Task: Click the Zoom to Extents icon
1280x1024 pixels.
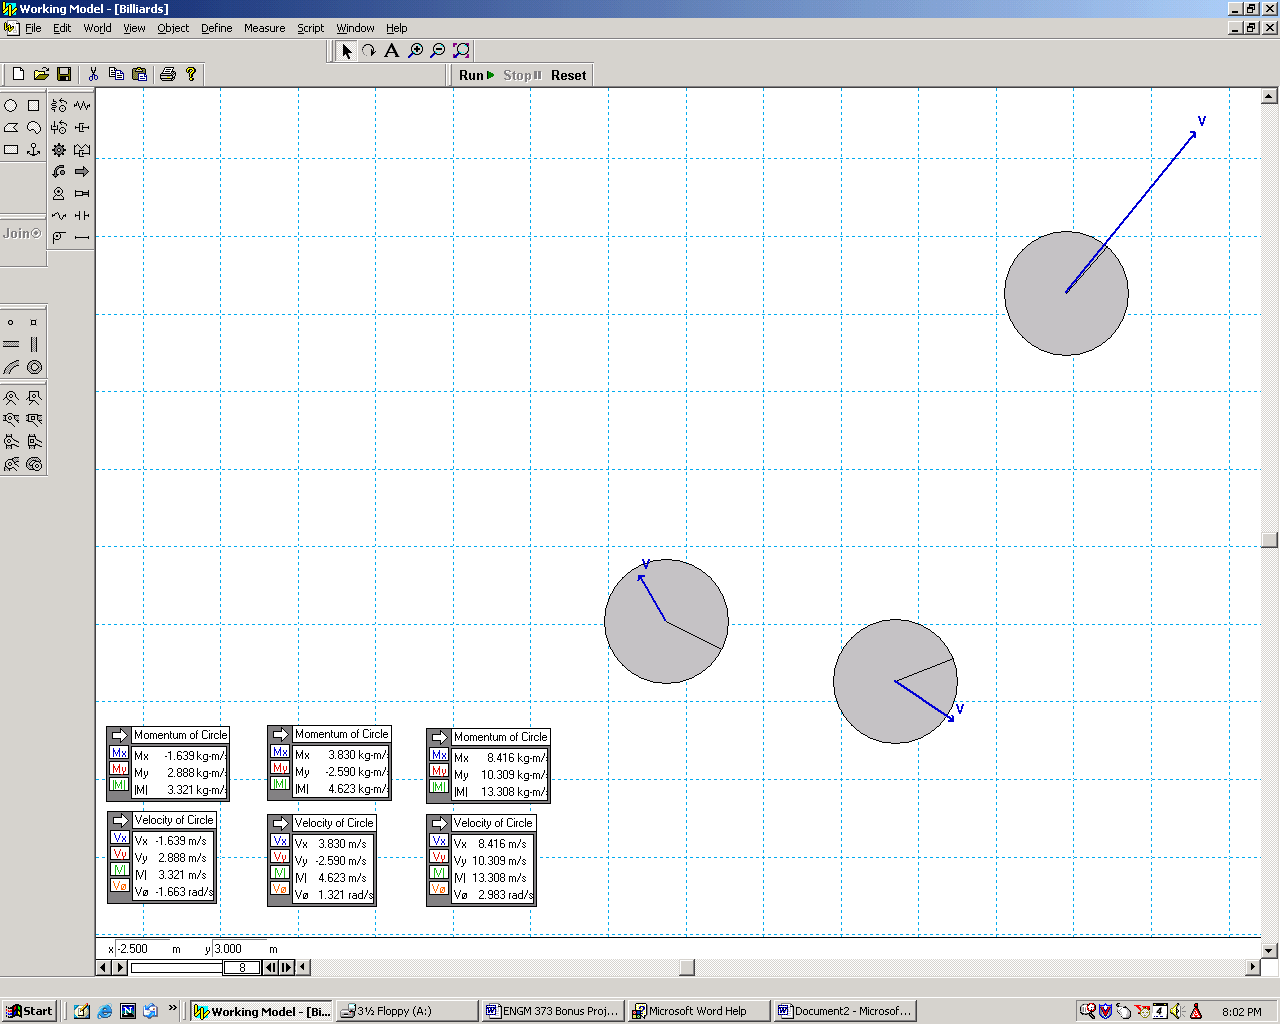Action: pos(461,51)
